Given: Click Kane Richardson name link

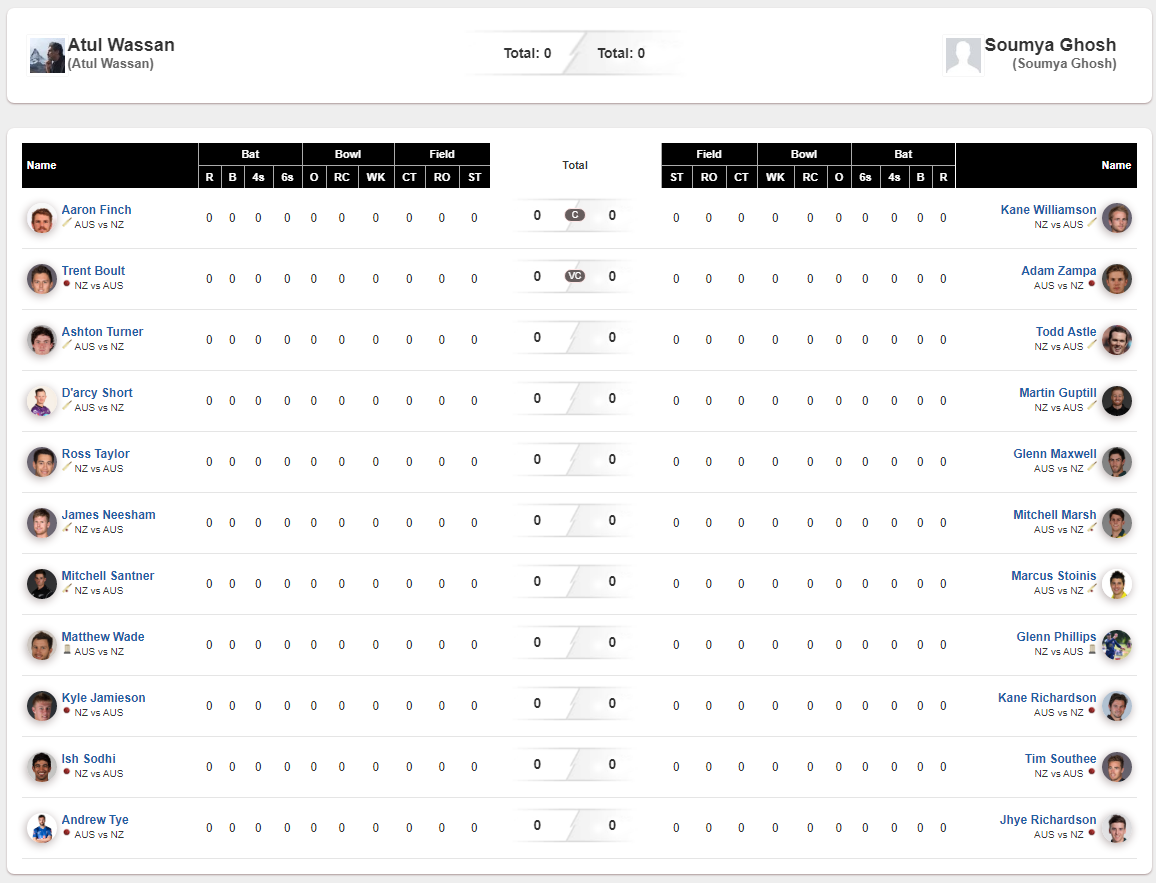Looking at the screenshot, I should point(1047,698).
